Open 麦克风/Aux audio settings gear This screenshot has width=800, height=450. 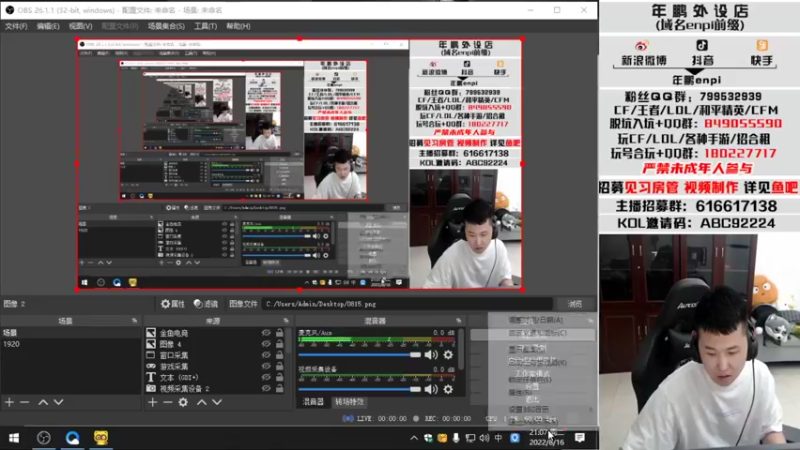coord(448,355)
